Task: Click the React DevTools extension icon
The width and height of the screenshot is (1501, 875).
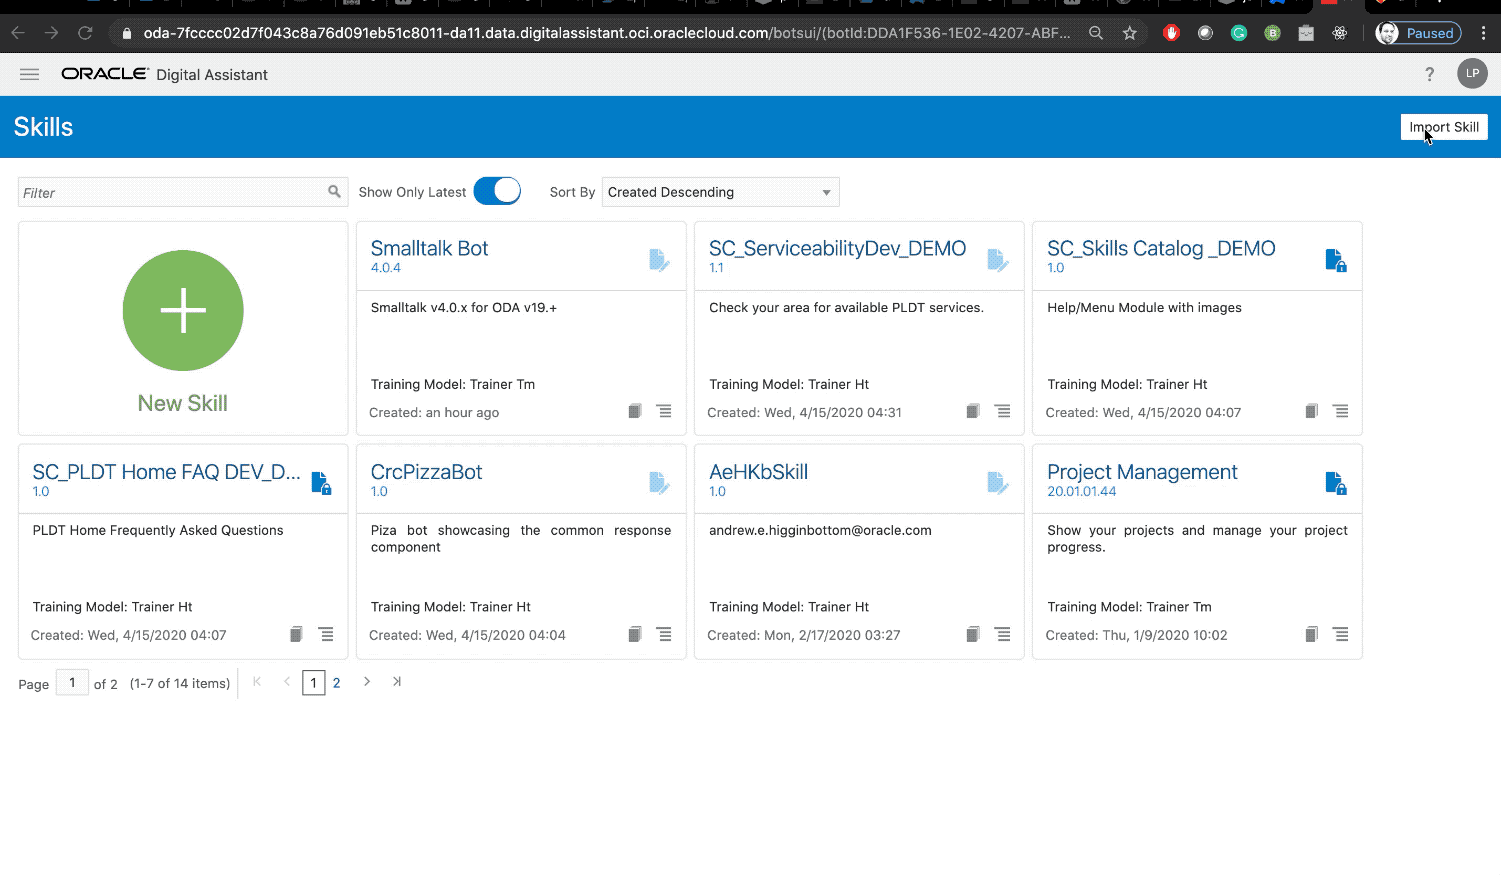Action: coord(1339,33)
